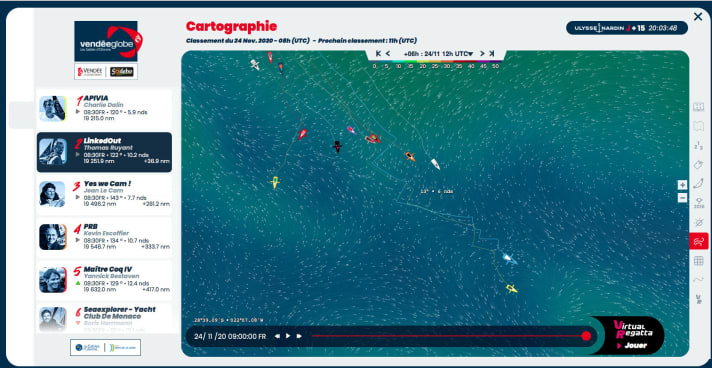Jump to first wind forecast step

(x=378, y=54)
